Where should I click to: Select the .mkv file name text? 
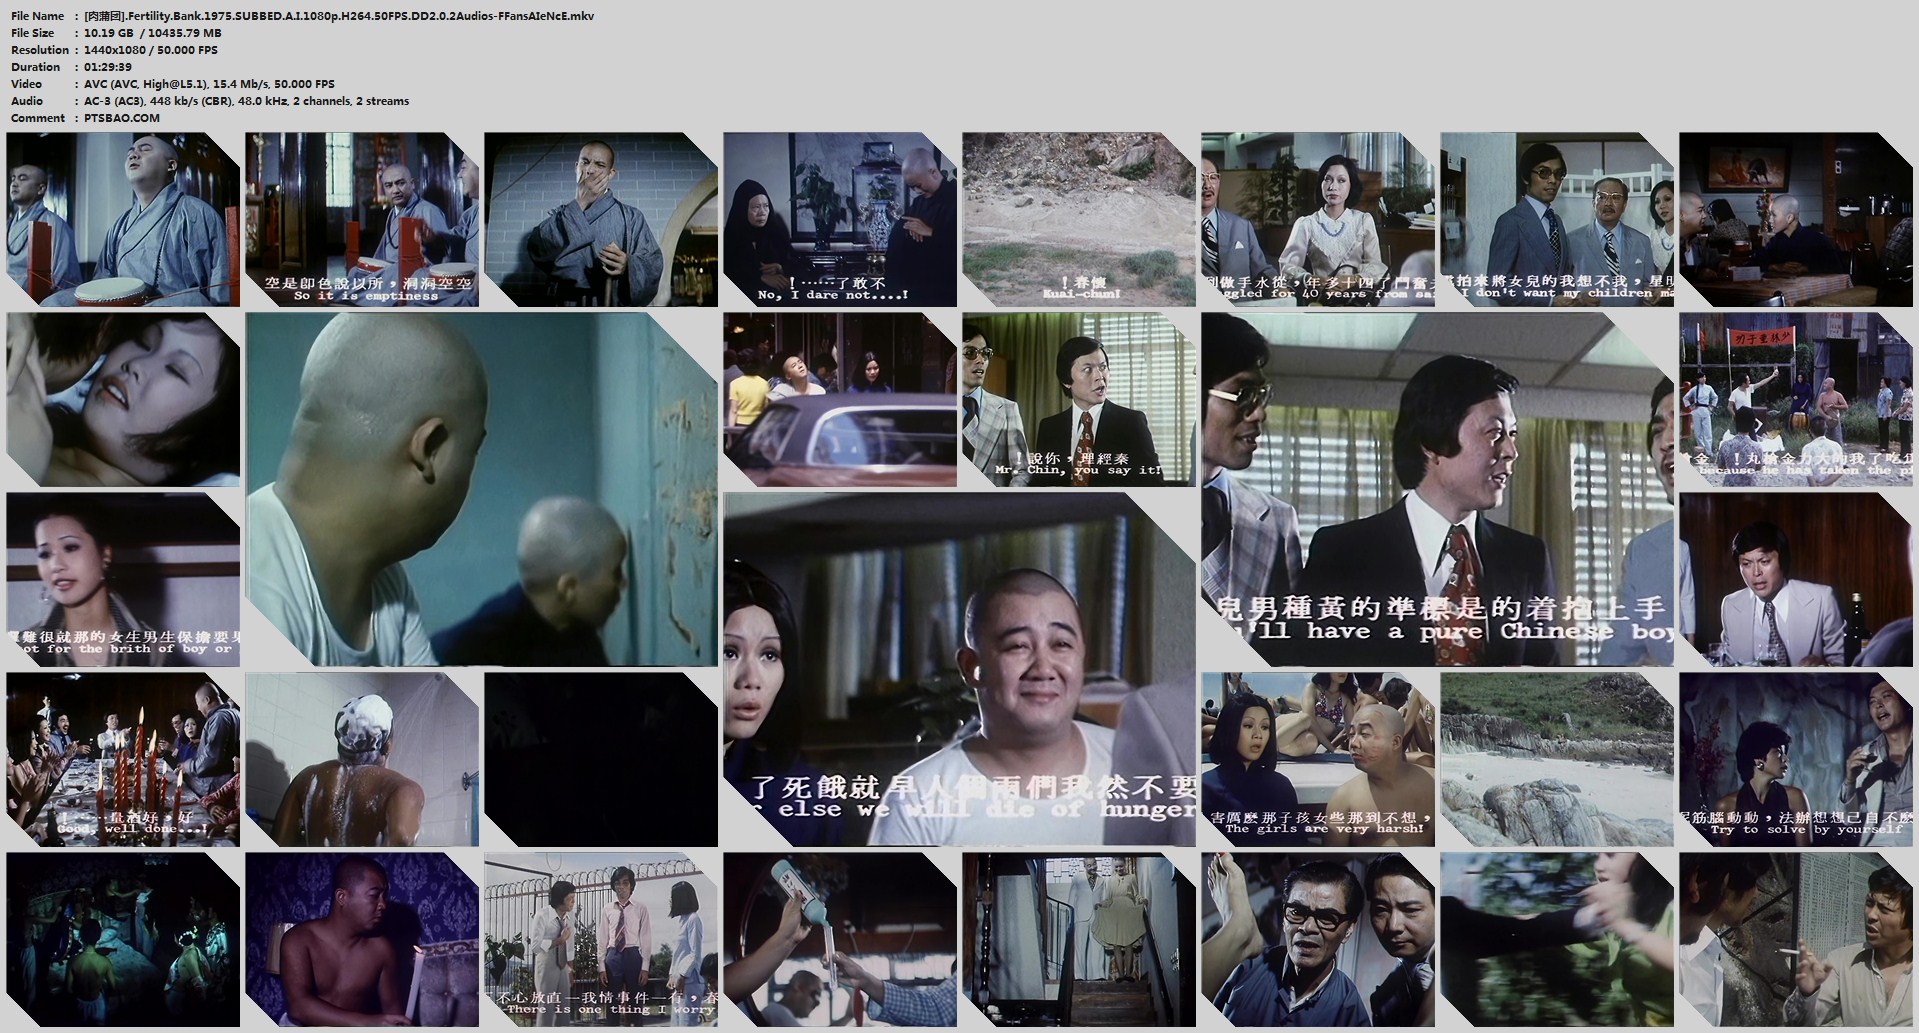(339, 16)
